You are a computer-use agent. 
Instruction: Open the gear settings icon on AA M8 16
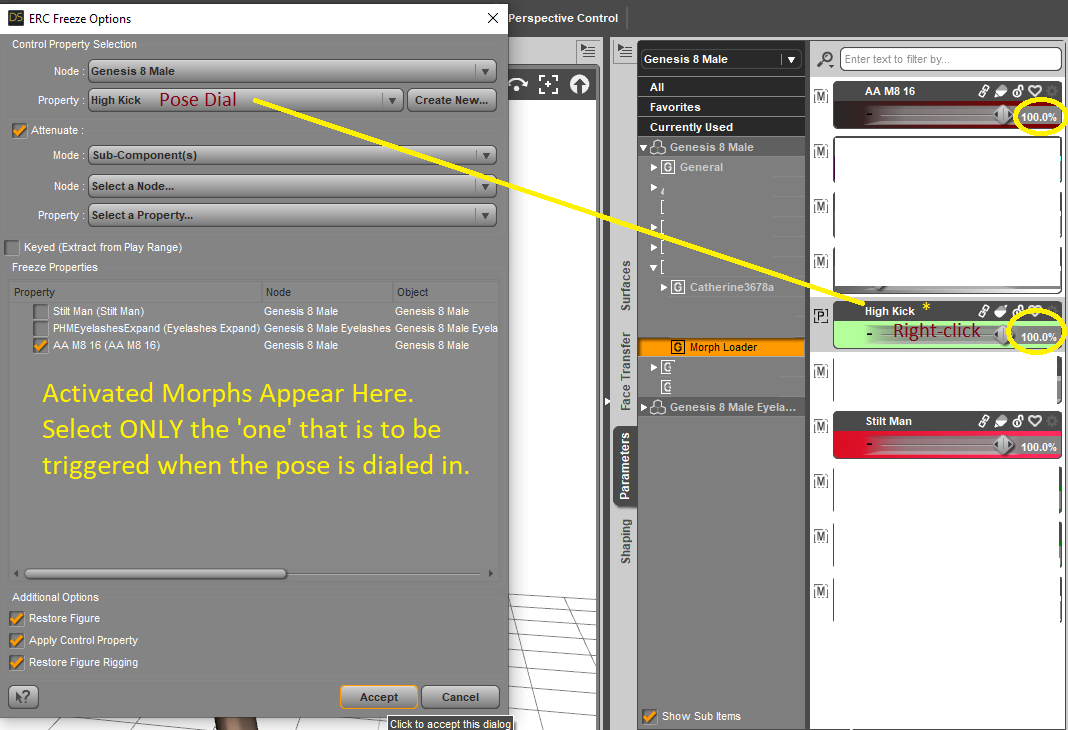coord(1052,91)
